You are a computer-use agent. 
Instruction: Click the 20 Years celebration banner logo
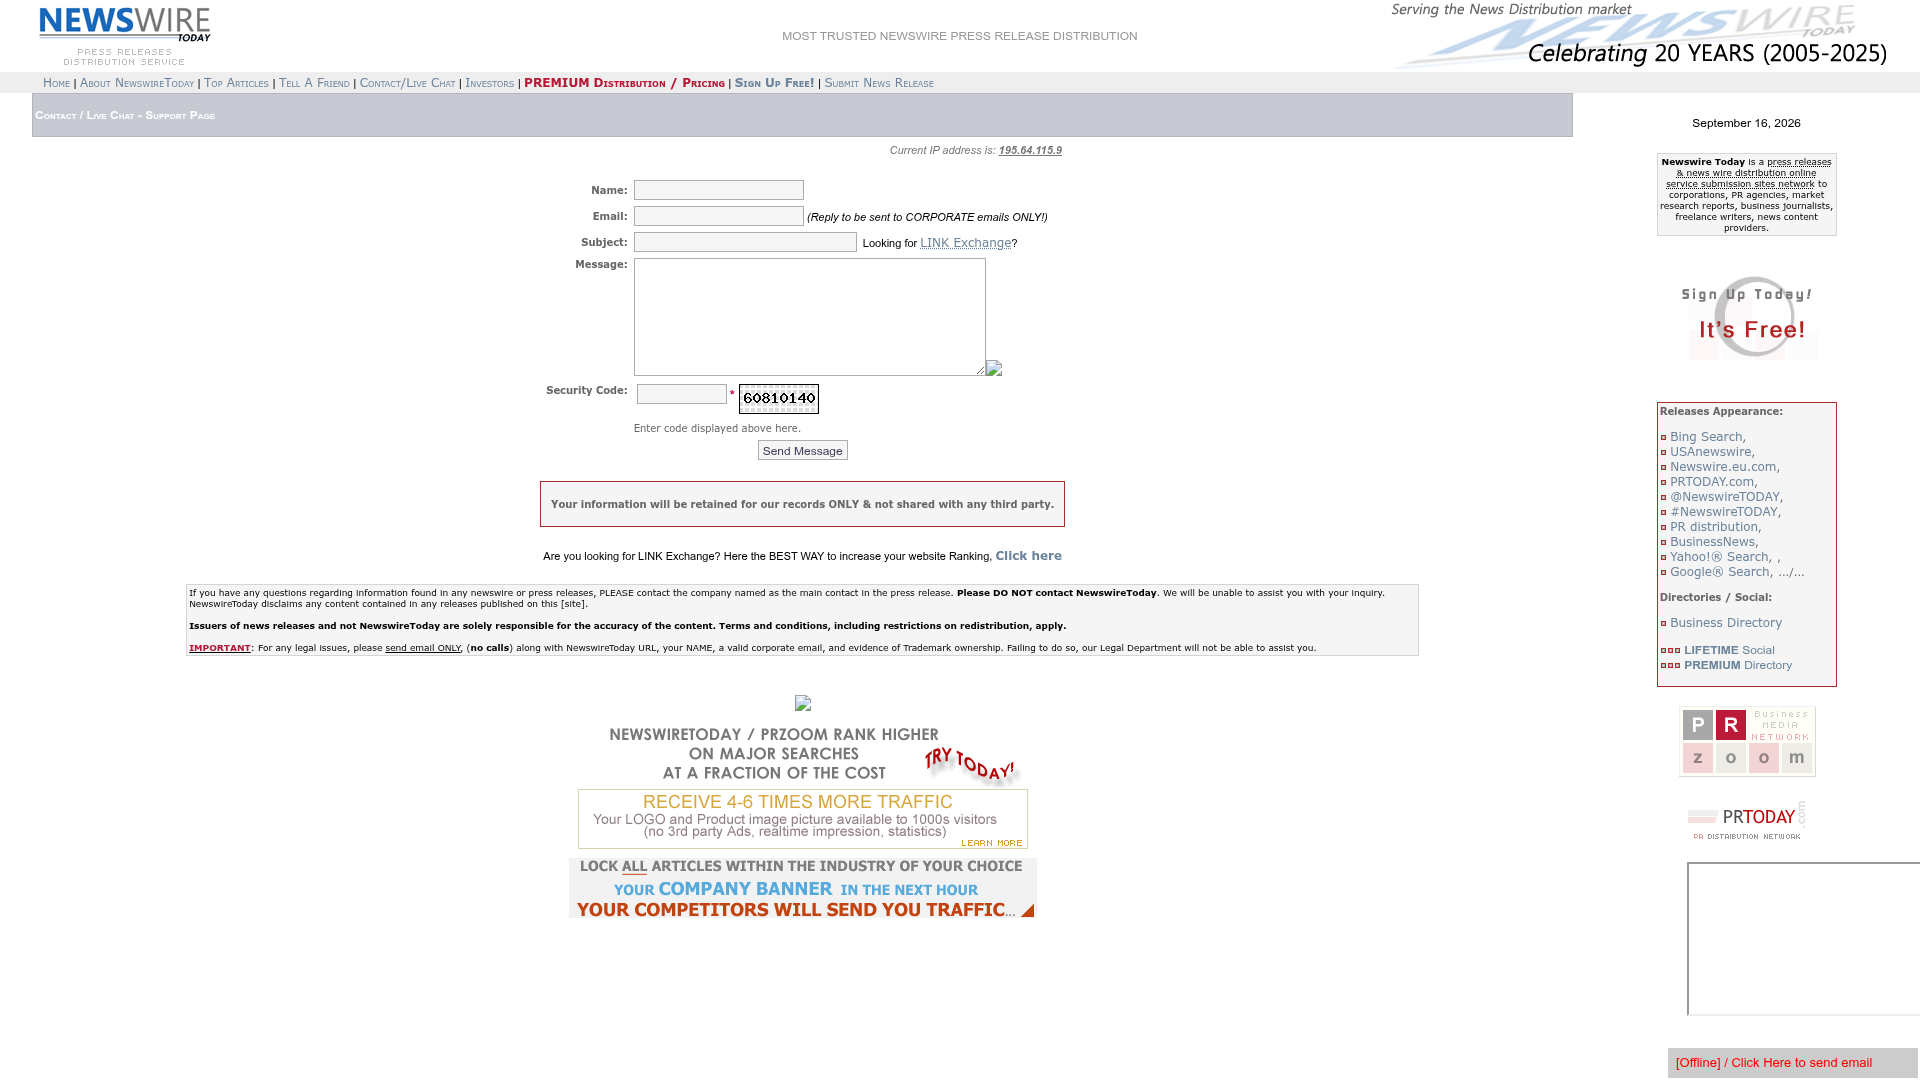(x=1640, y=36)
